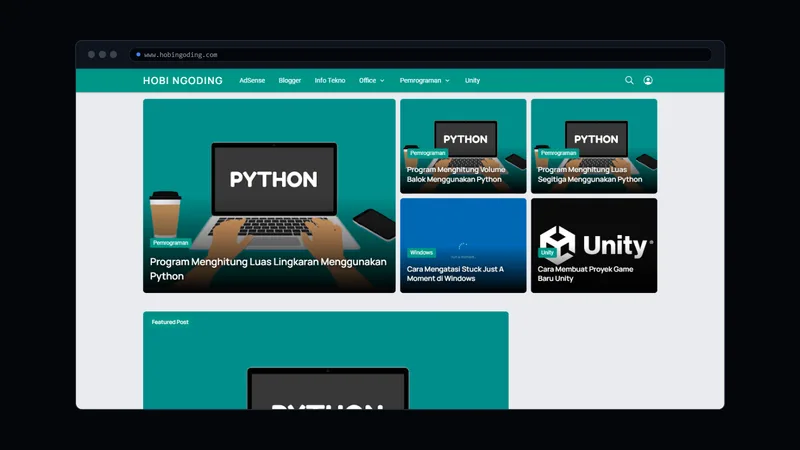Click Pemrograman tag on Volume Balok post
This screenshot has width=800, height=450.
(x=428, y=153)
